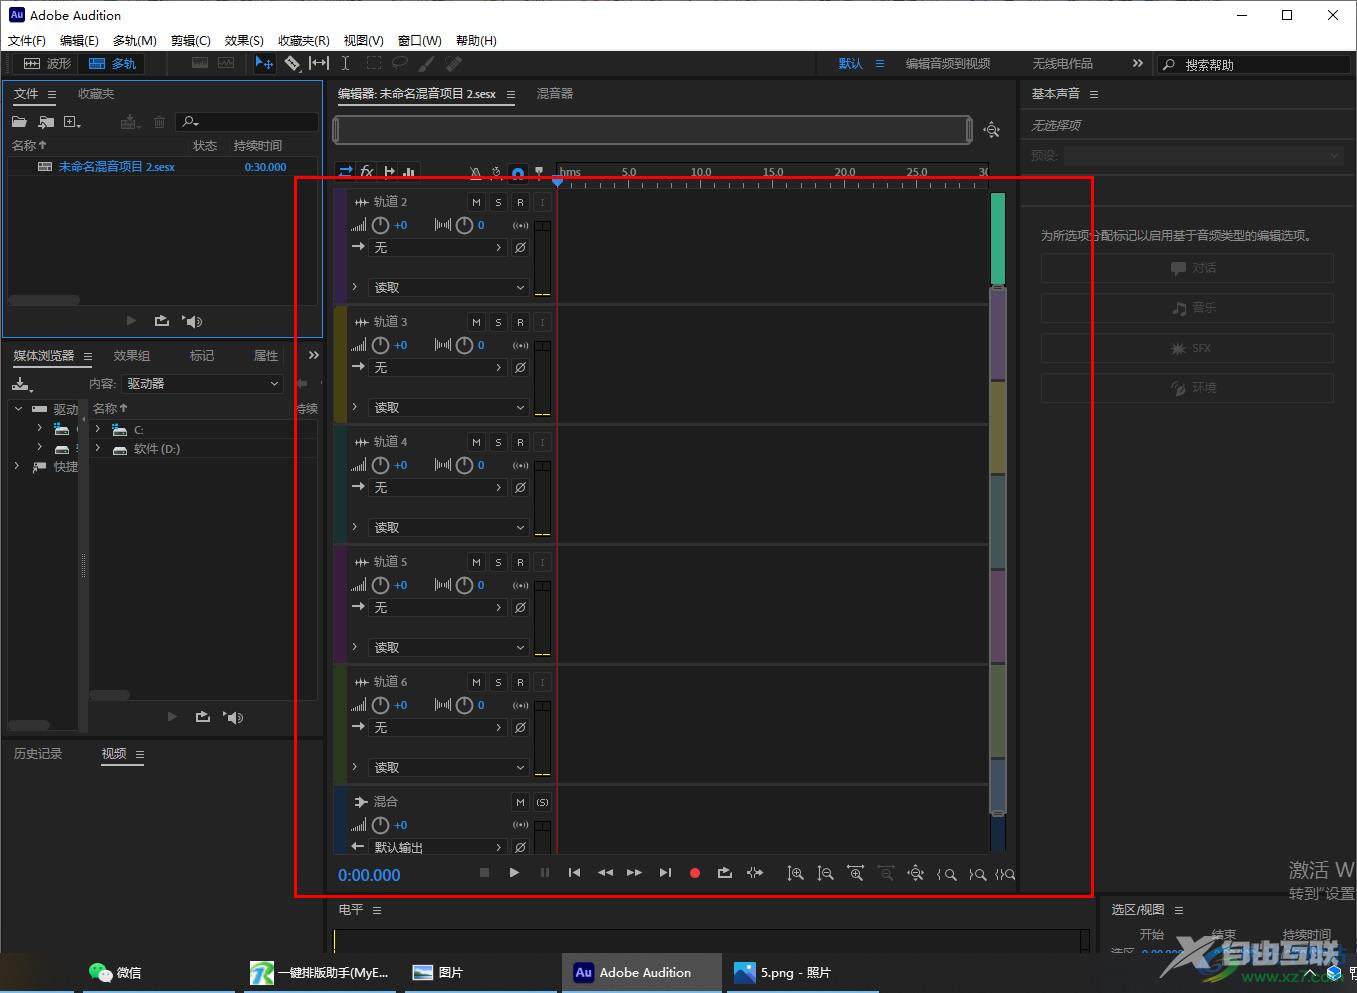Open 混合 track 默认输出 dropdown
Viewport: 1357px width, 993px height.
[x=439, y=847]
